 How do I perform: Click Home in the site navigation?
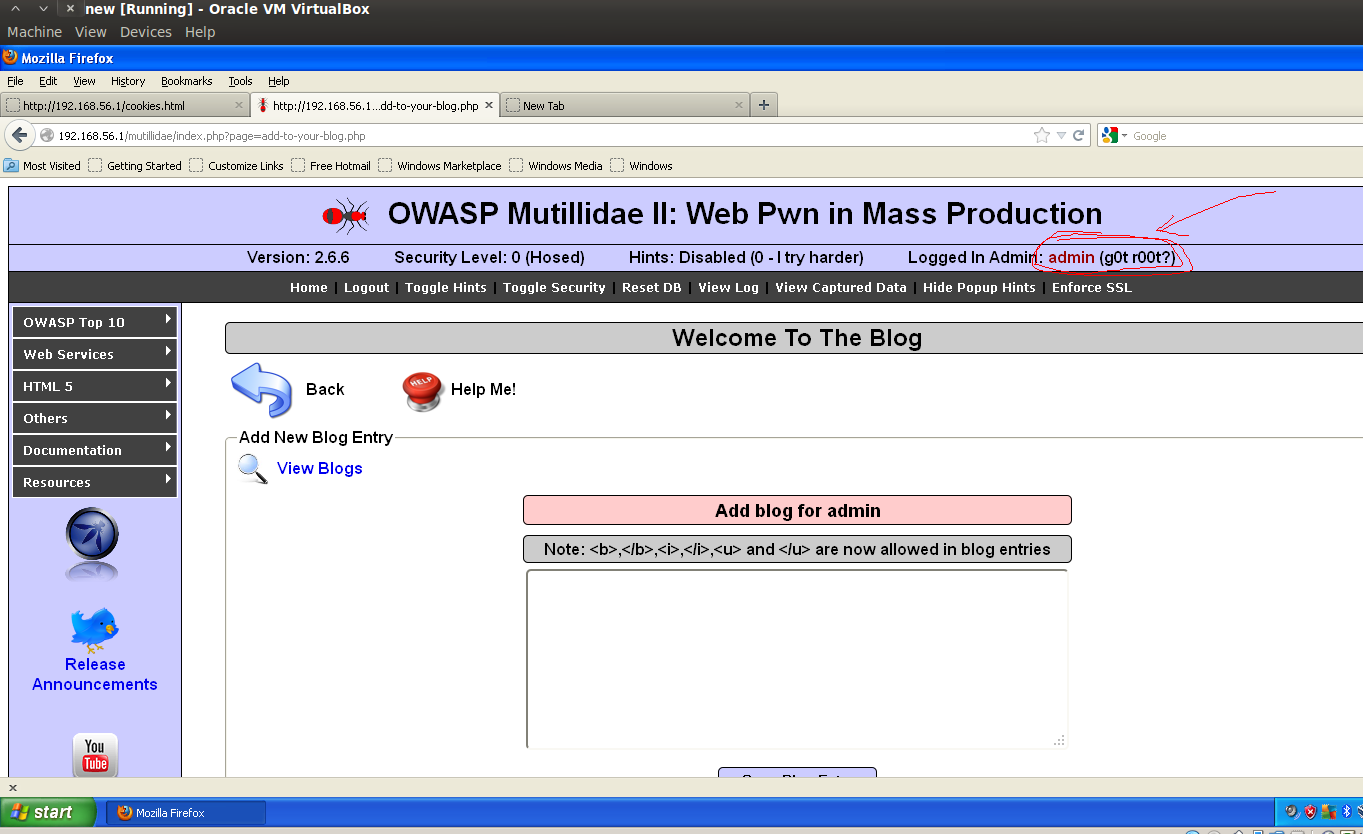[x=309, y=287]
